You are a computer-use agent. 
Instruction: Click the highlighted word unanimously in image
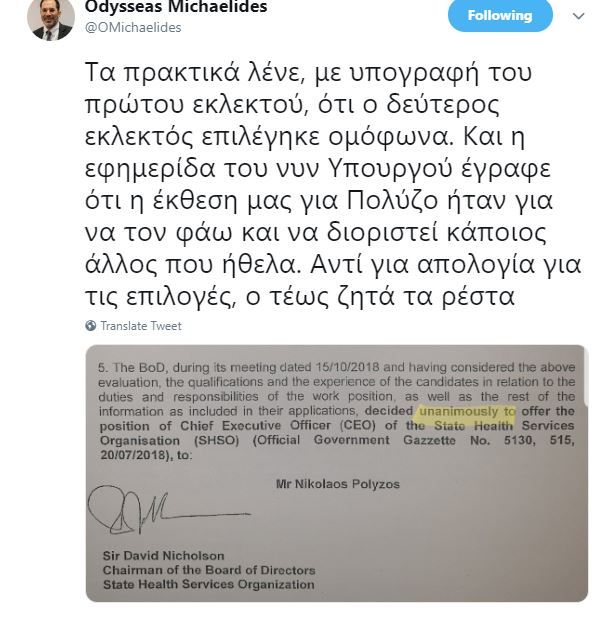point(458,411)
